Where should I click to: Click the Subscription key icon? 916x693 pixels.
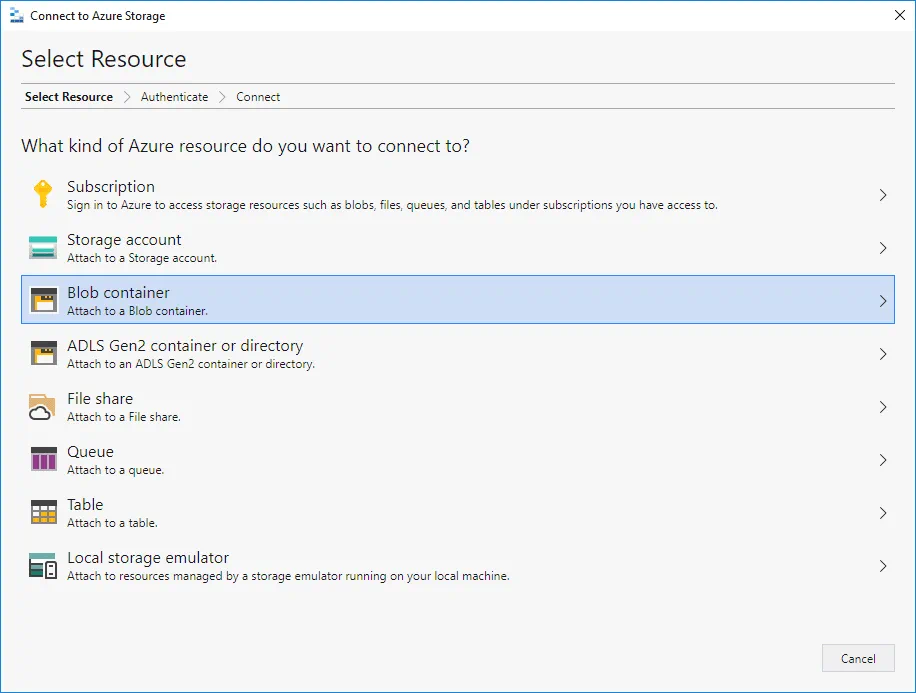(x=43, y=194)
